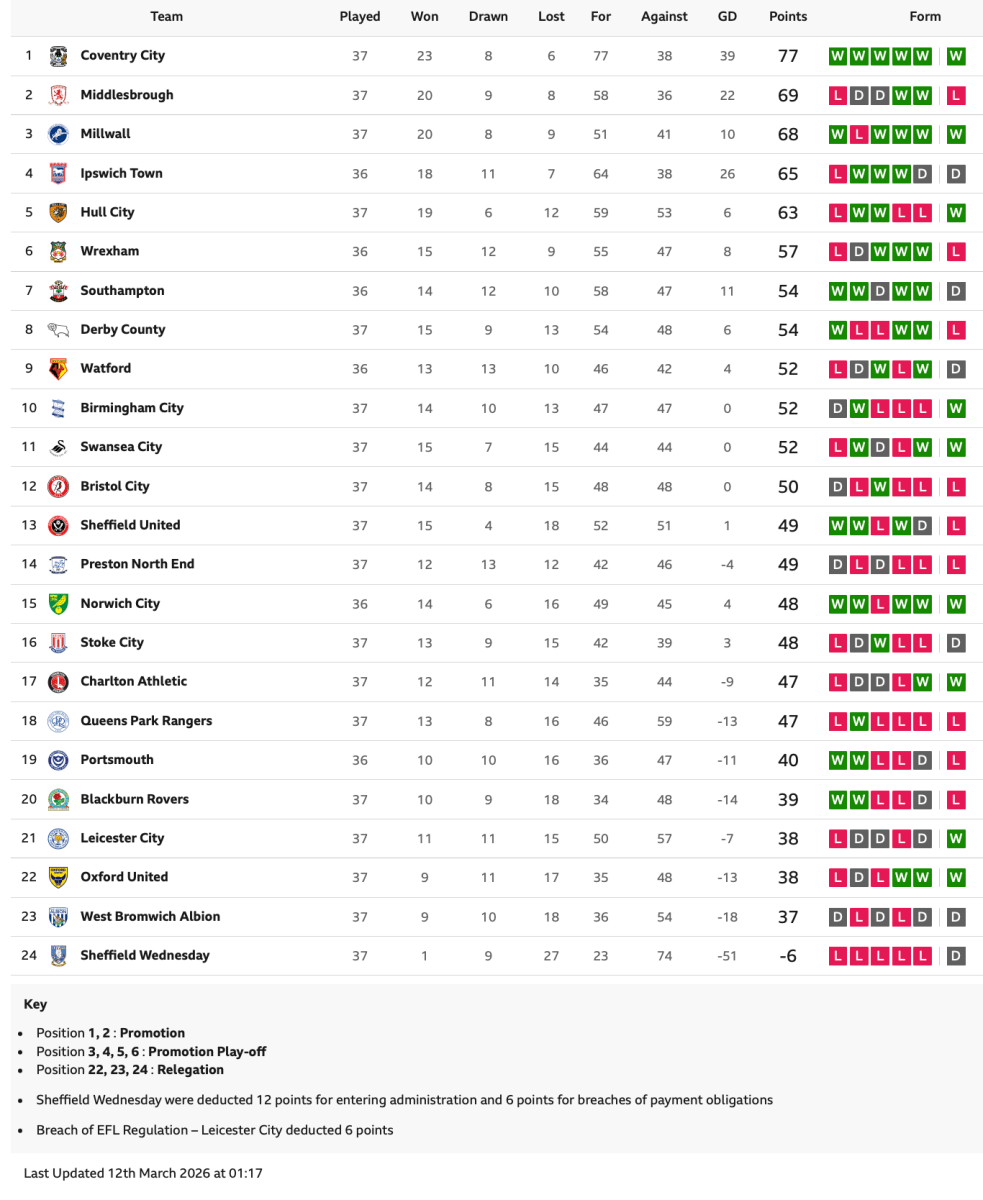The image size is (983, 1200).
Task: Select the Queens Park Rangers link
Action: [x=146, y=720]
